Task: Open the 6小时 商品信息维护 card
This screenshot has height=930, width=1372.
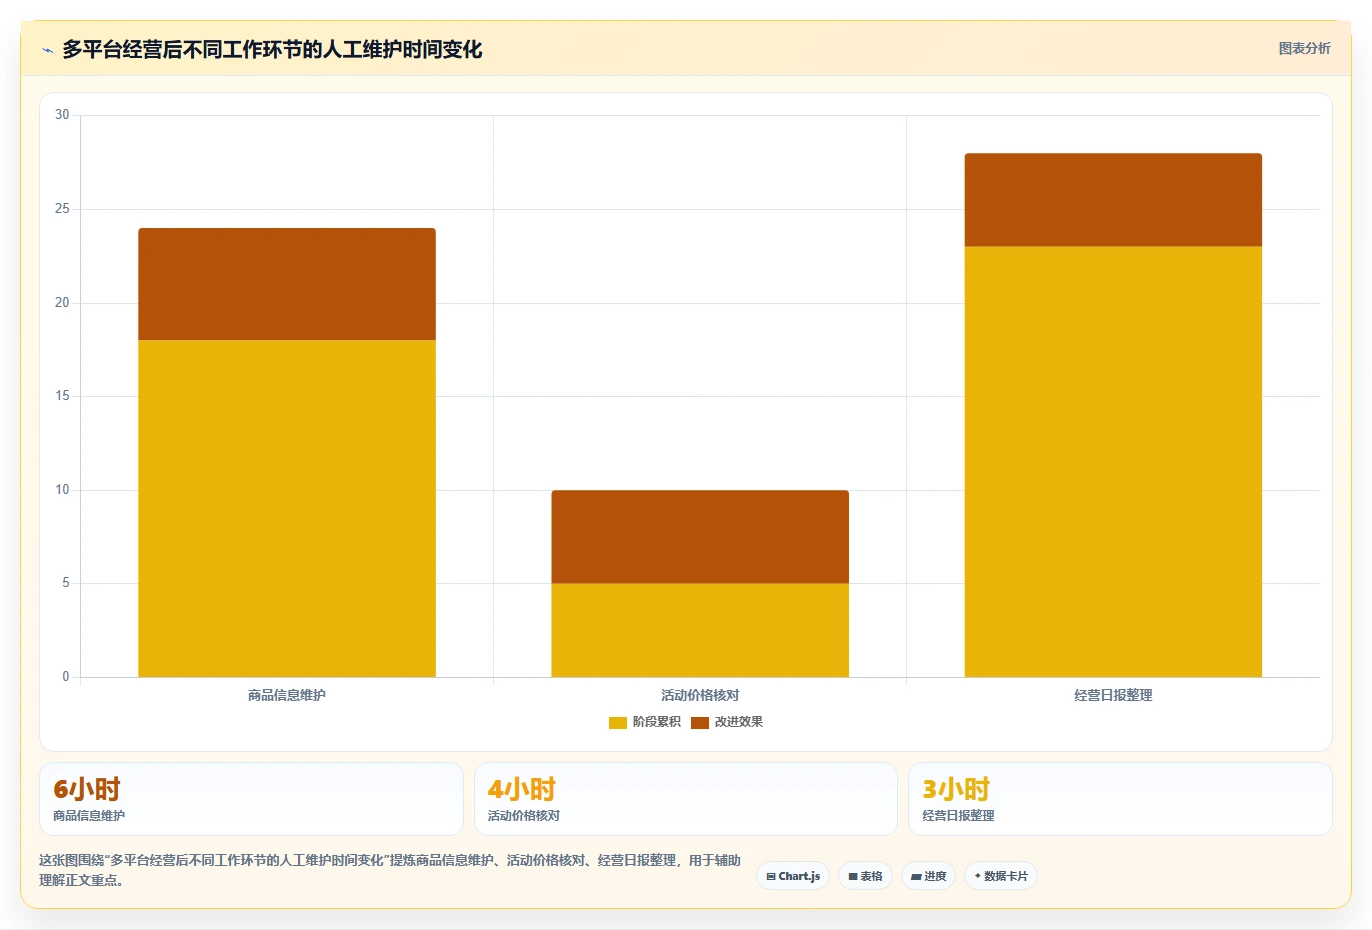Action: pos(251,799)
